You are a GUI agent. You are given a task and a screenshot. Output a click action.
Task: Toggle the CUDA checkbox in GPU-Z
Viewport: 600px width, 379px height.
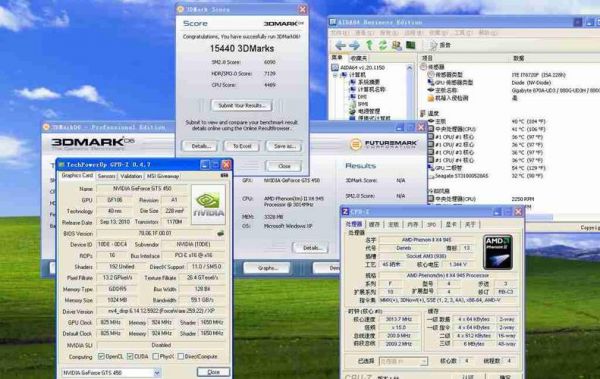[130, 356]
